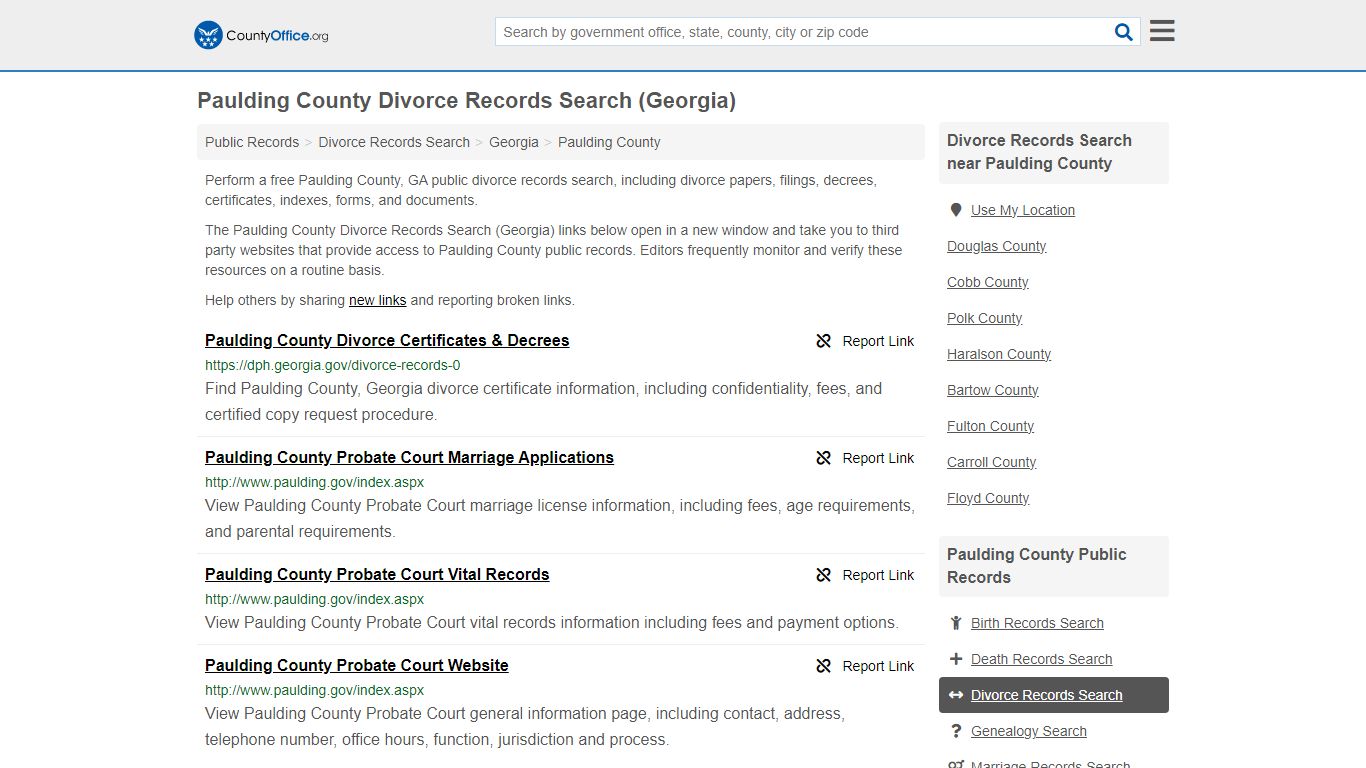Open Douglas County divorce records
The height and width of the screenshot is (768, 1366).
click(997, 246)
